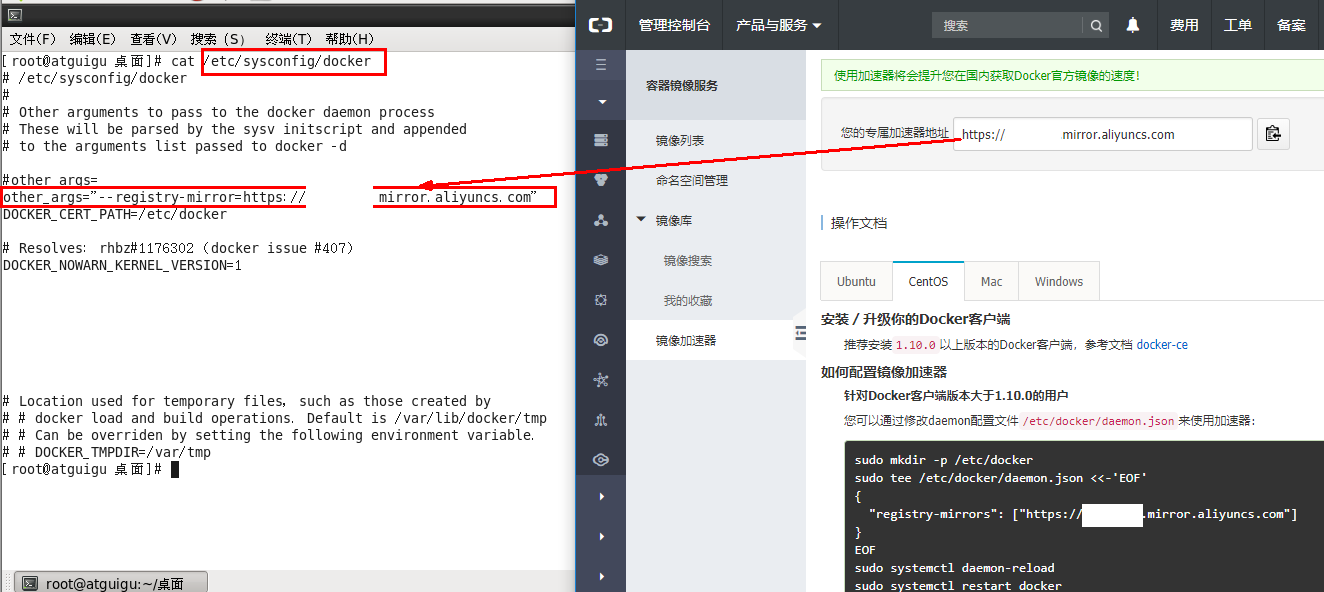Screen dimensions: 1324x592
Task: Open the star network icon in left rail
Action: tap(601, 380)
